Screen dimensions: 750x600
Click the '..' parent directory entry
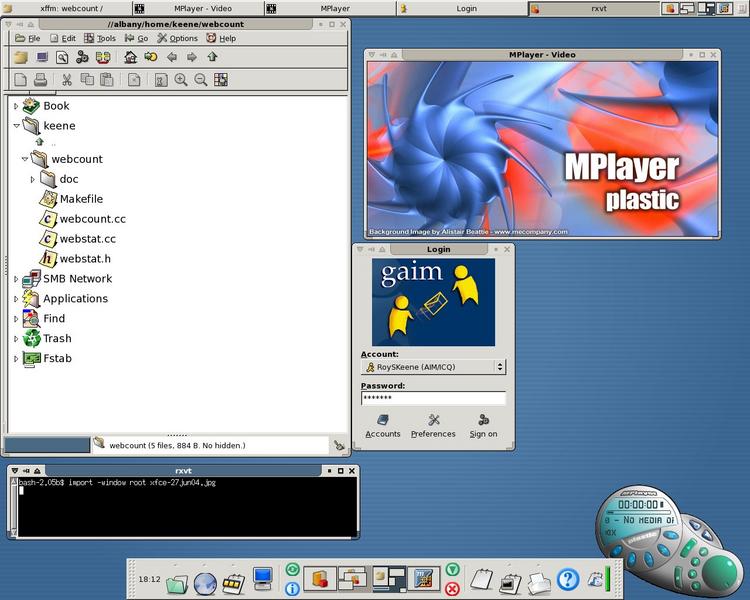46,143
